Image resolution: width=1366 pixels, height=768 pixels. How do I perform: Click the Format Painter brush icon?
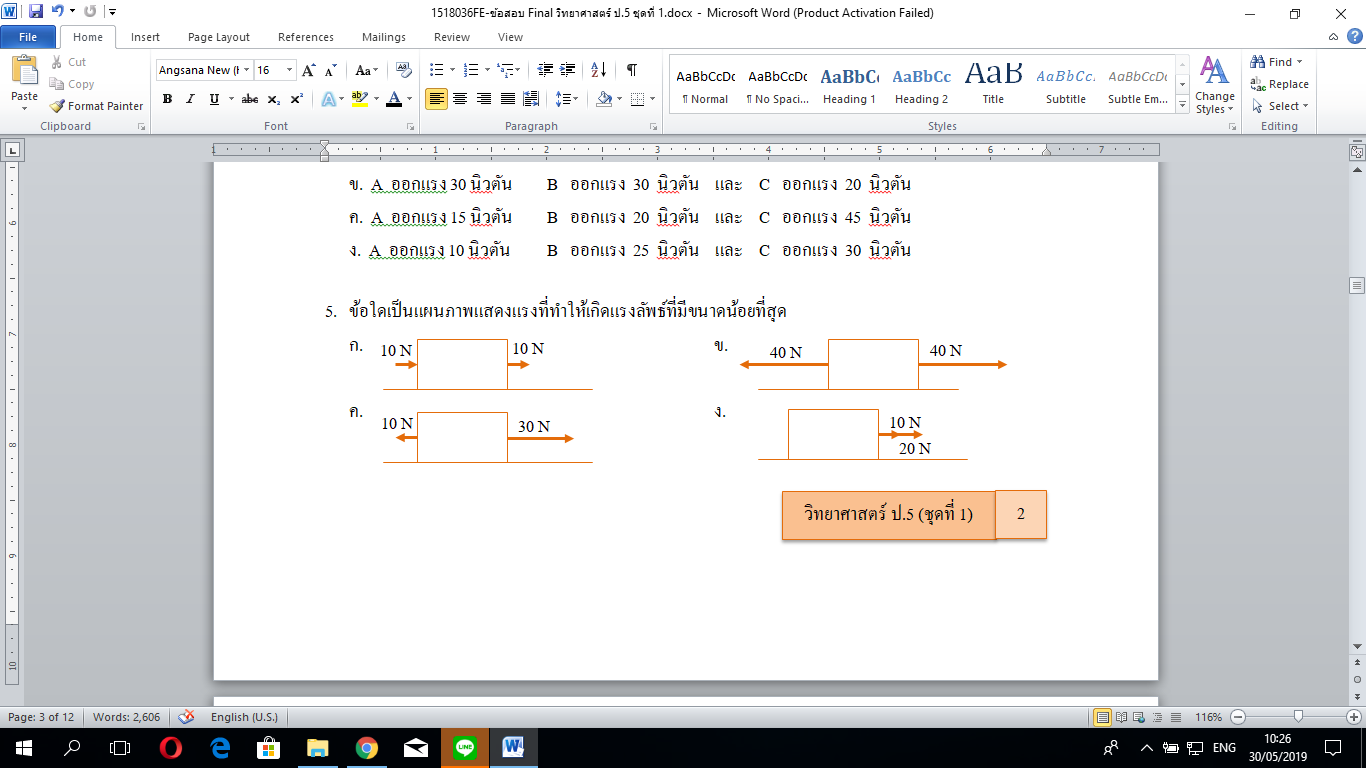tap(57, 106)
